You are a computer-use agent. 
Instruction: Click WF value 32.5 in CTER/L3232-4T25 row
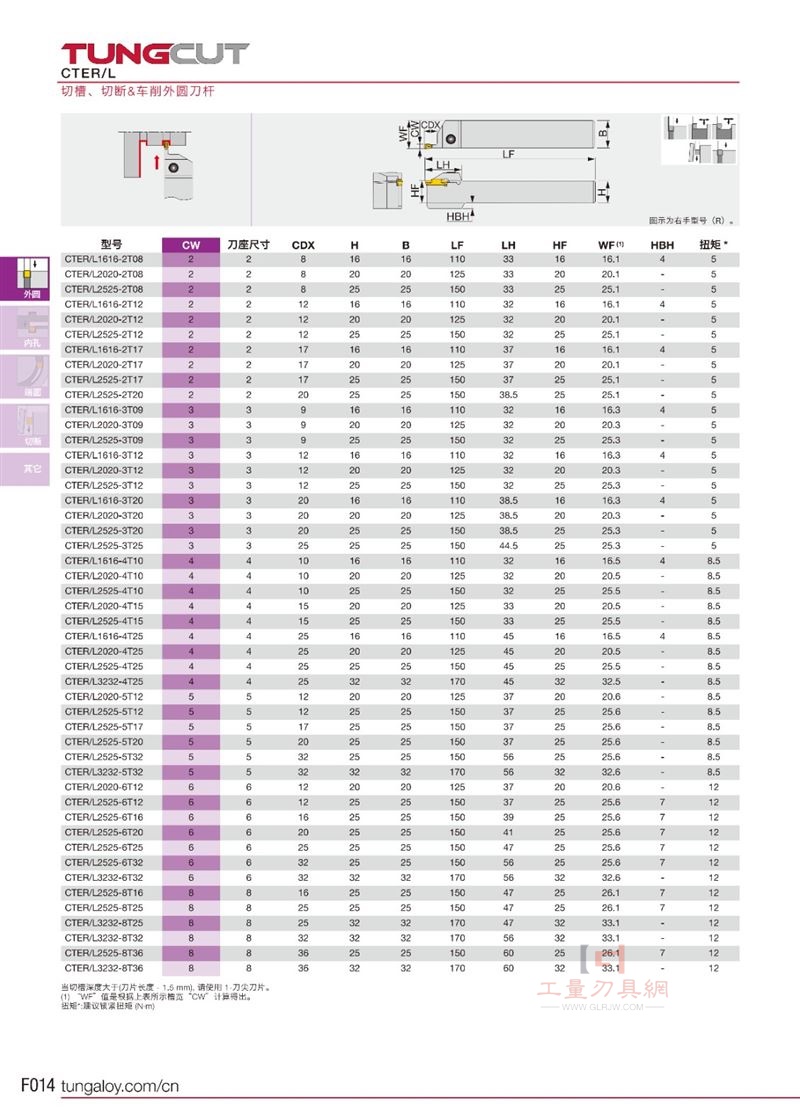pos(611,681)
